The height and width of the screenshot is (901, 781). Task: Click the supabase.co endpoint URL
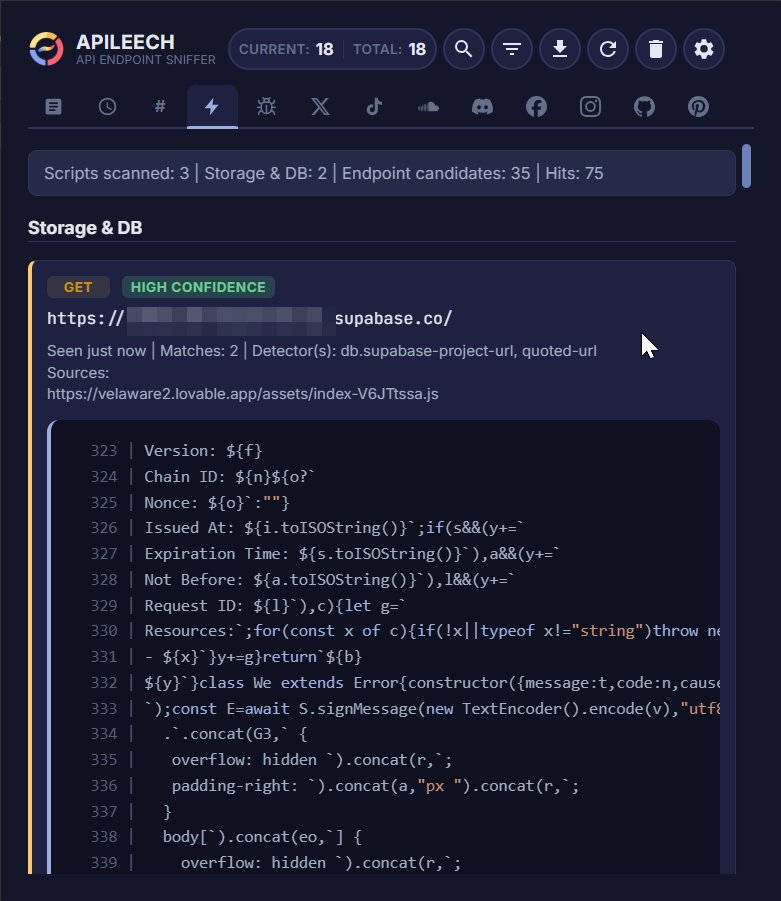(x=249, y=318)
